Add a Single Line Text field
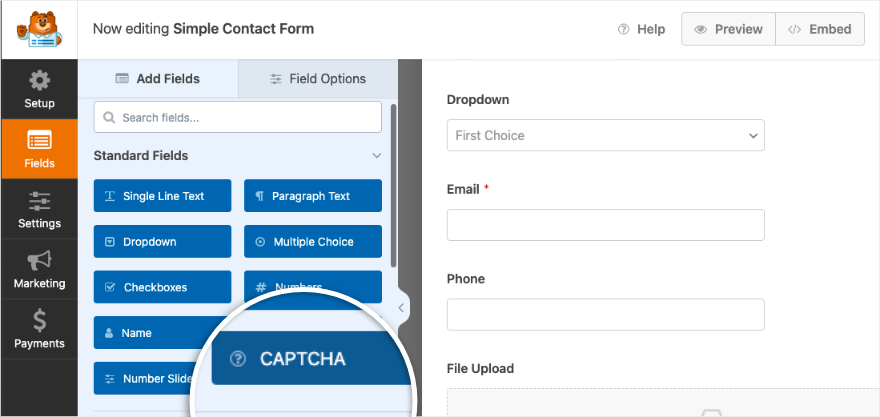Screen dimensions: 880x417 point(162,196)
